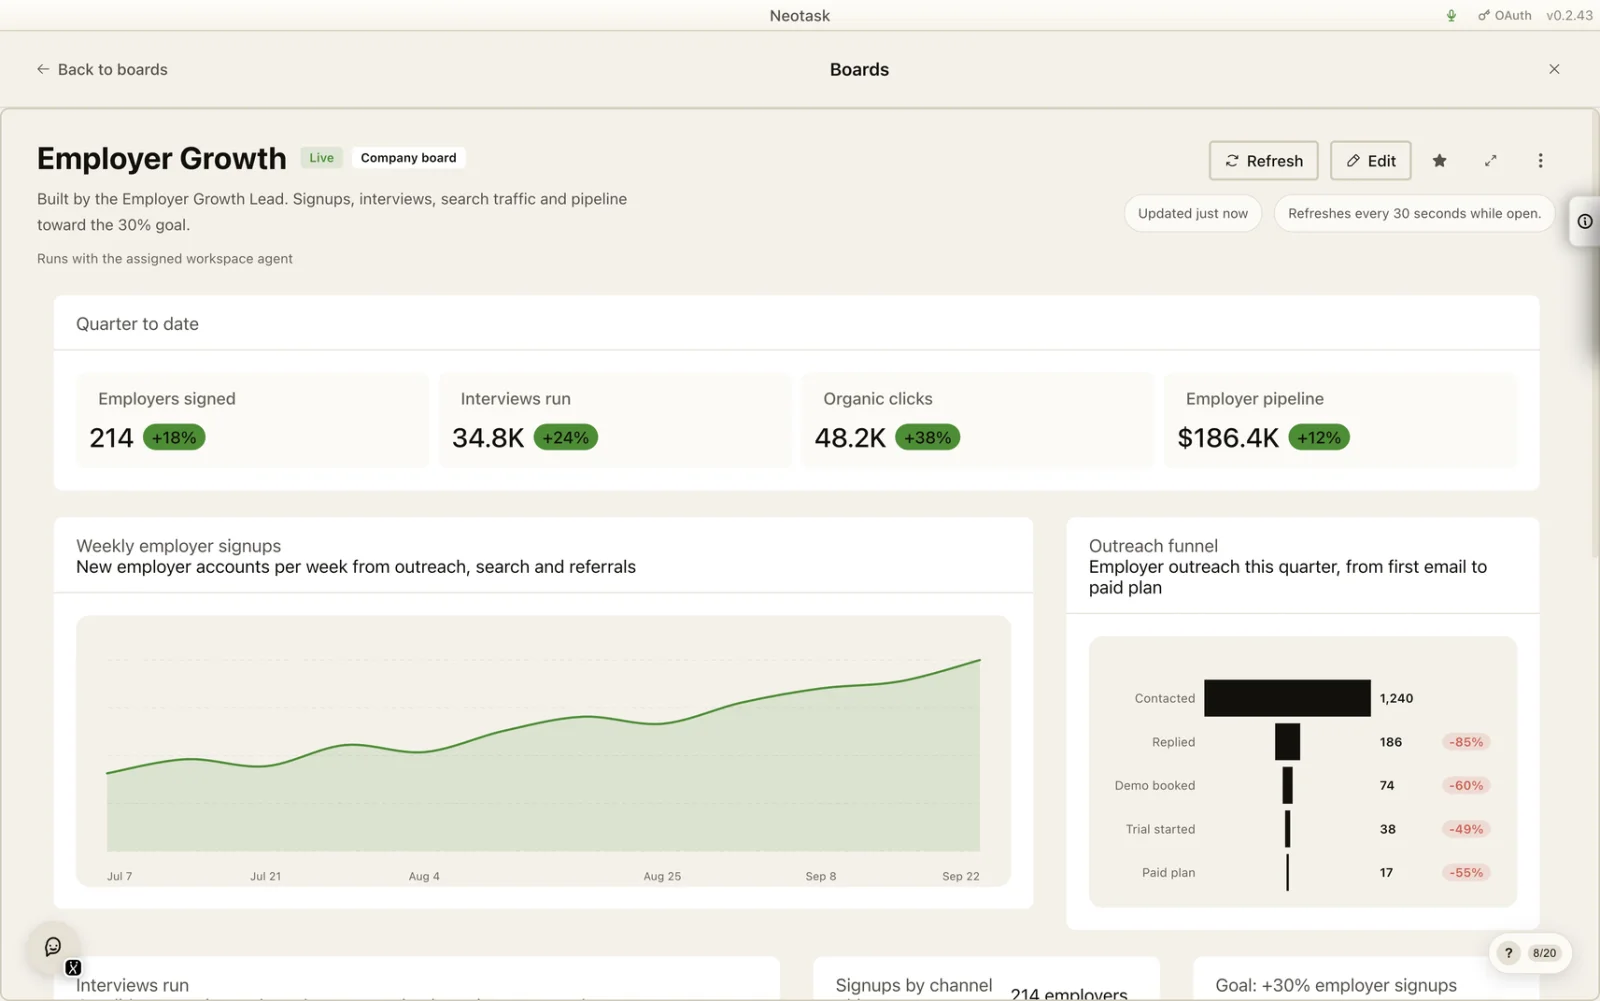Refresh the Employer Growth board
This screenshot has height=1001, width=1600.
(x=1263, y=160)
